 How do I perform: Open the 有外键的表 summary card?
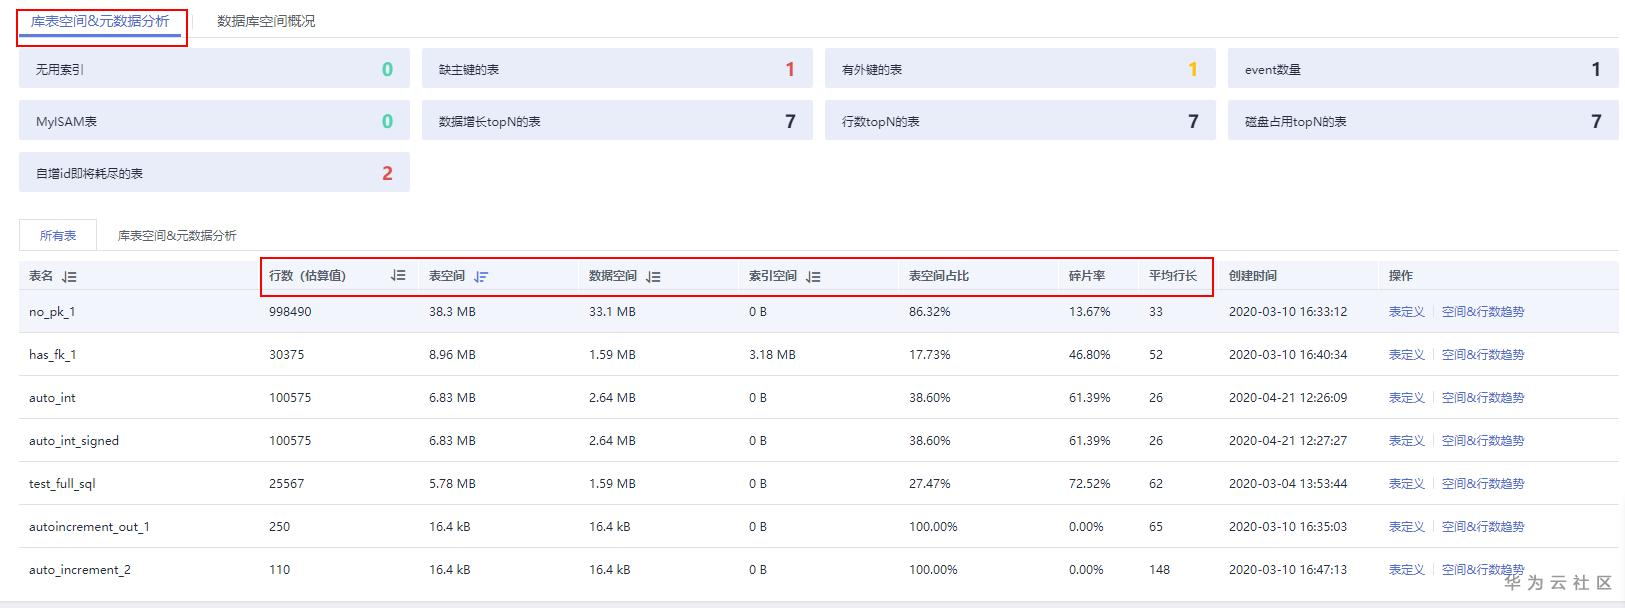pyautogui.click(x=1019, y=70)
